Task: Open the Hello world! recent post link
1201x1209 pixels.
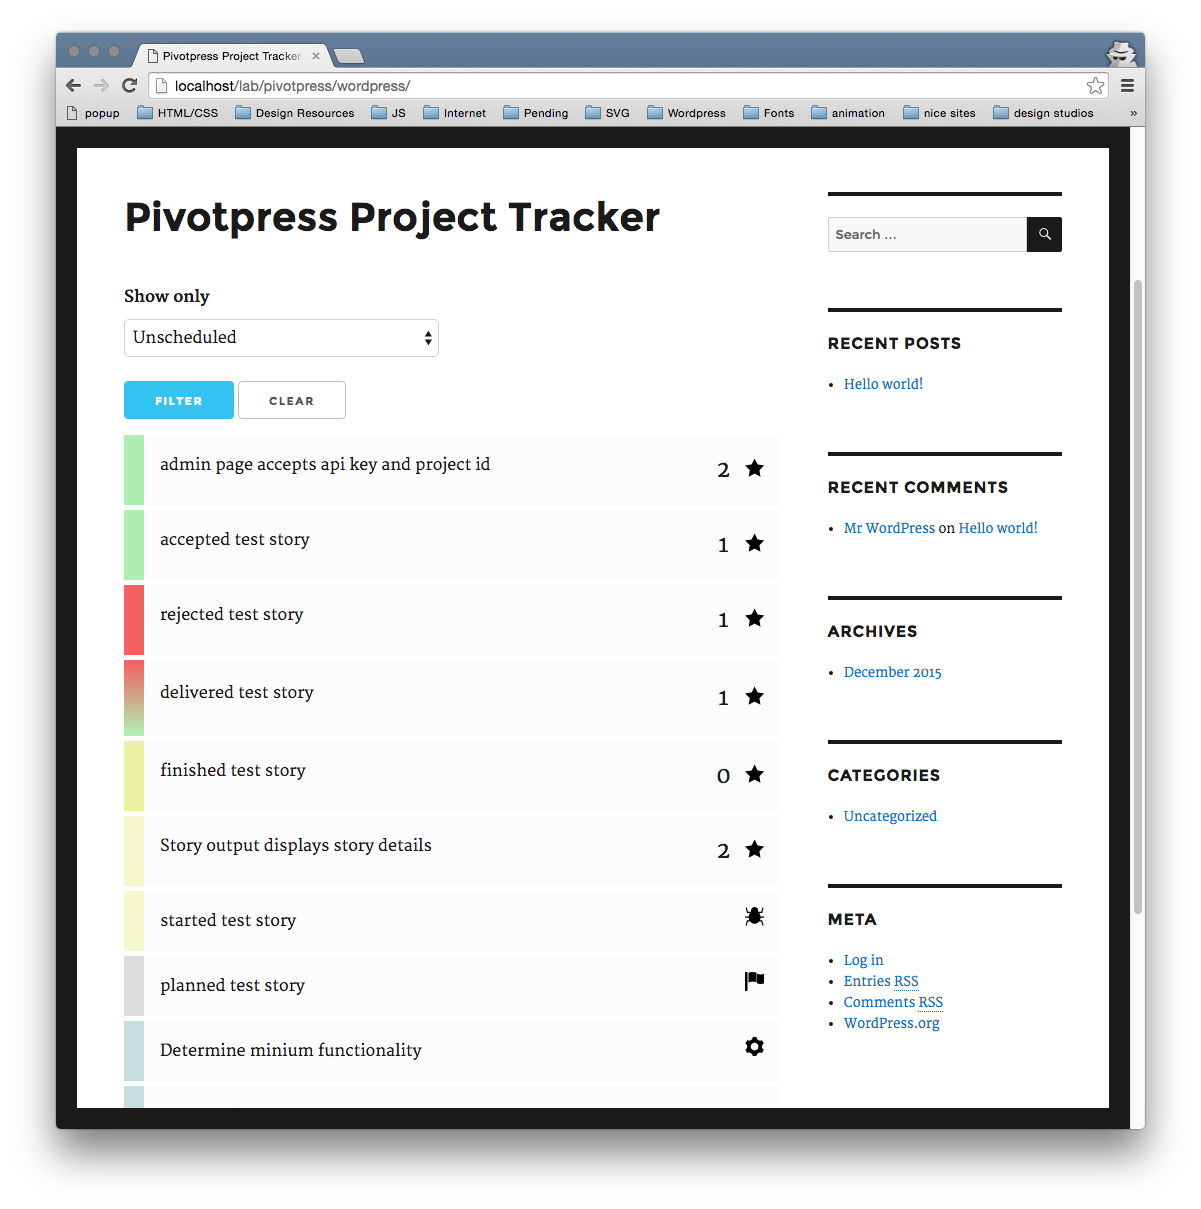Action: point(883,384)
